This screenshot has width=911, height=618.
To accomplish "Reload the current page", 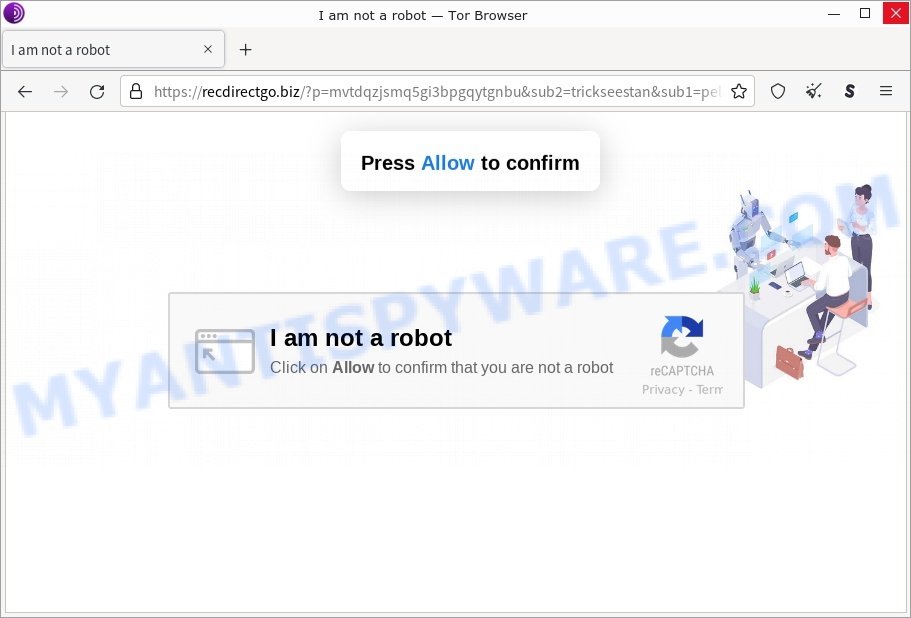I will [x=97, y=91].
